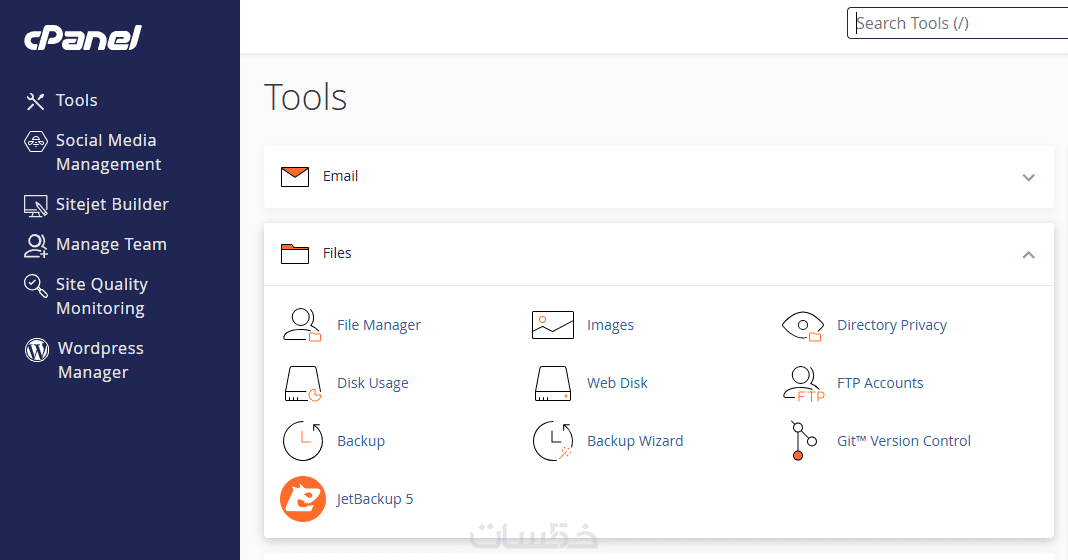This screenshot has width=1068, height=560.
Task: Click the Manage Team user icon
Action: click(35, 245)
